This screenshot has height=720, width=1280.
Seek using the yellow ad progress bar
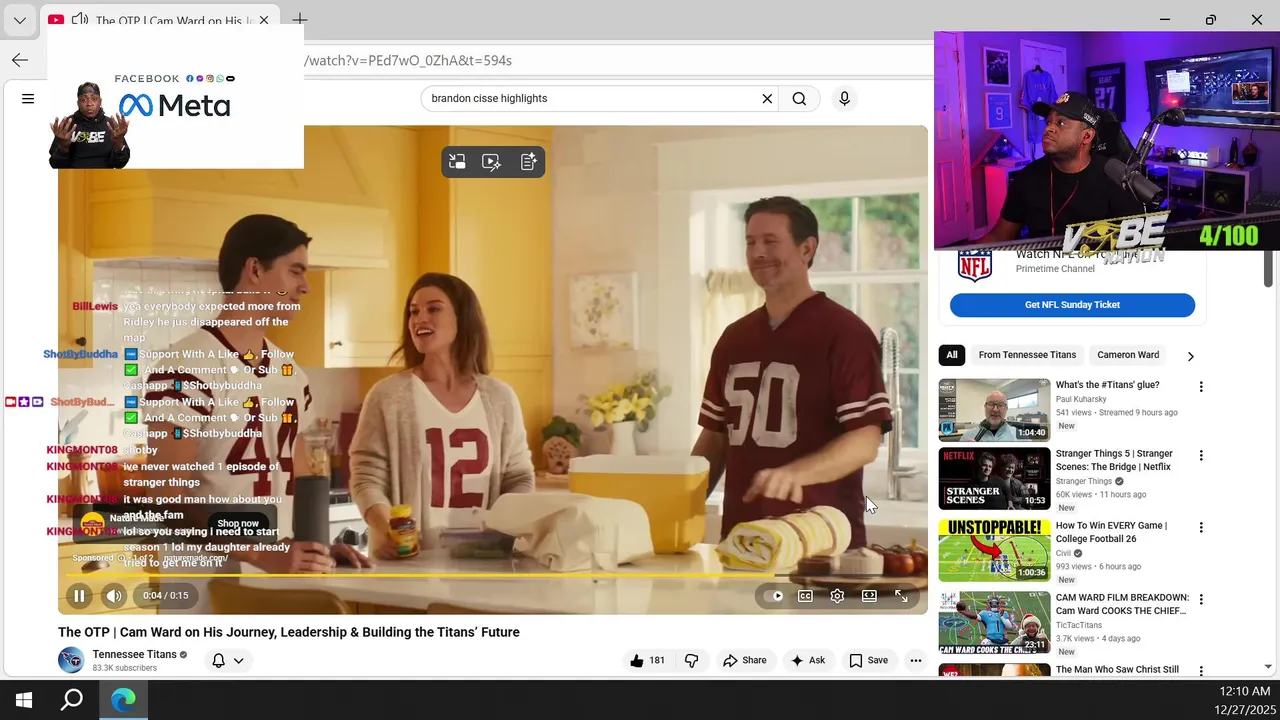(x=493, y=575)
